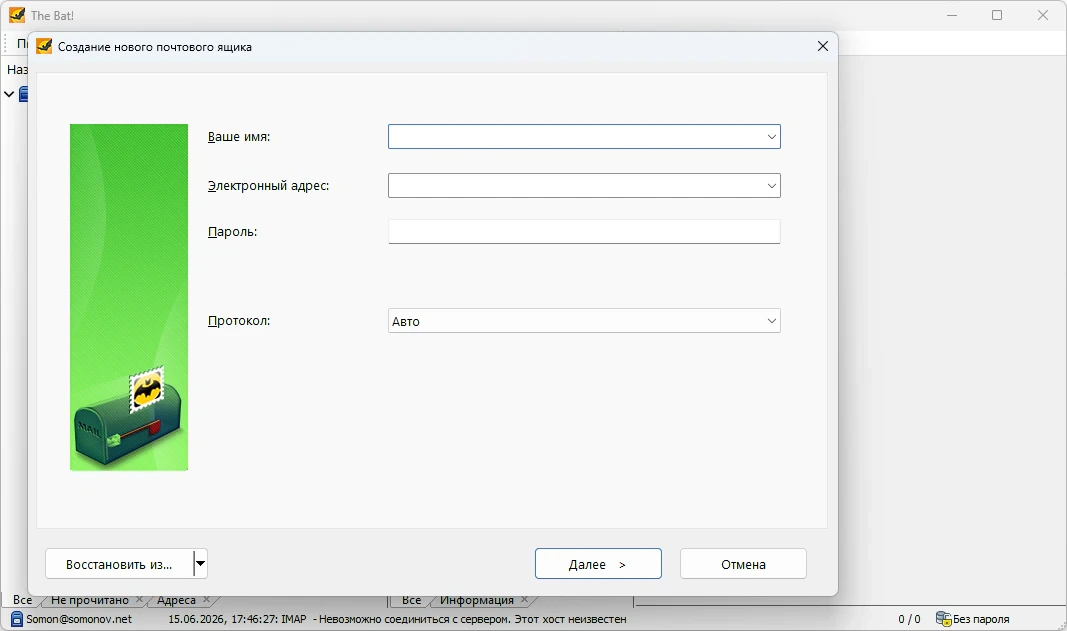This screenshot has width=1067, height=631.
Task: Open the 'Ваше имя' dropdown list
Action: [x=772, y=137]
